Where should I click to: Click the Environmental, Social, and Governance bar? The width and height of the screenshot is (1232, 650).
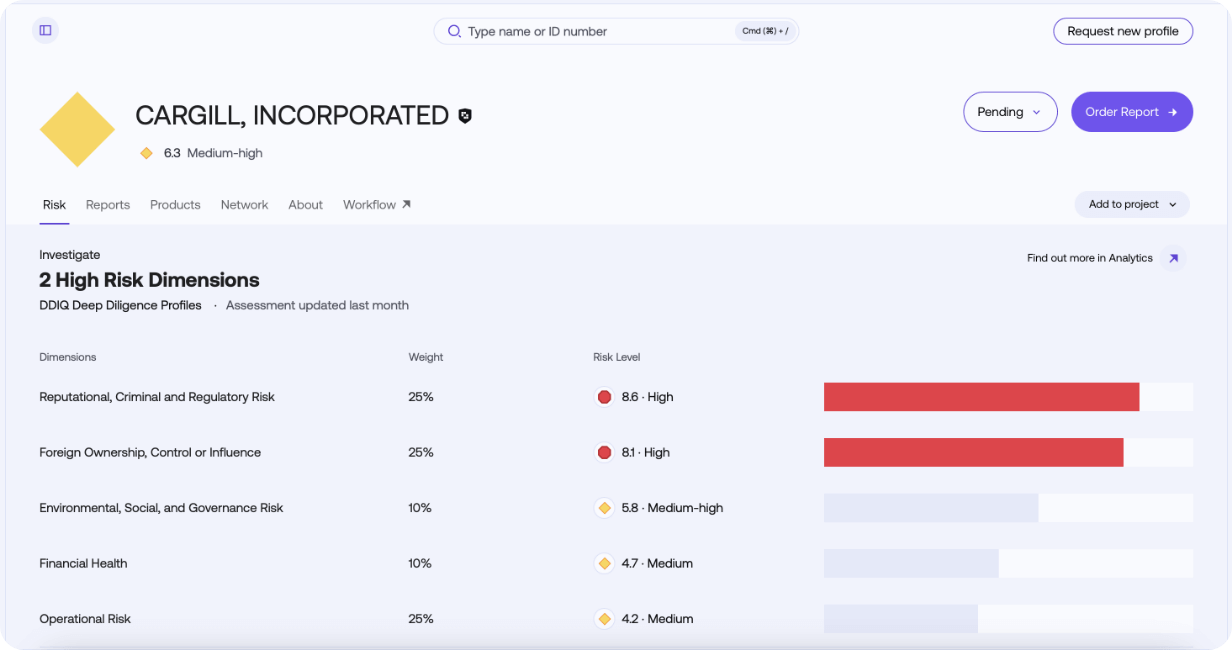click(x=931, y=508)
